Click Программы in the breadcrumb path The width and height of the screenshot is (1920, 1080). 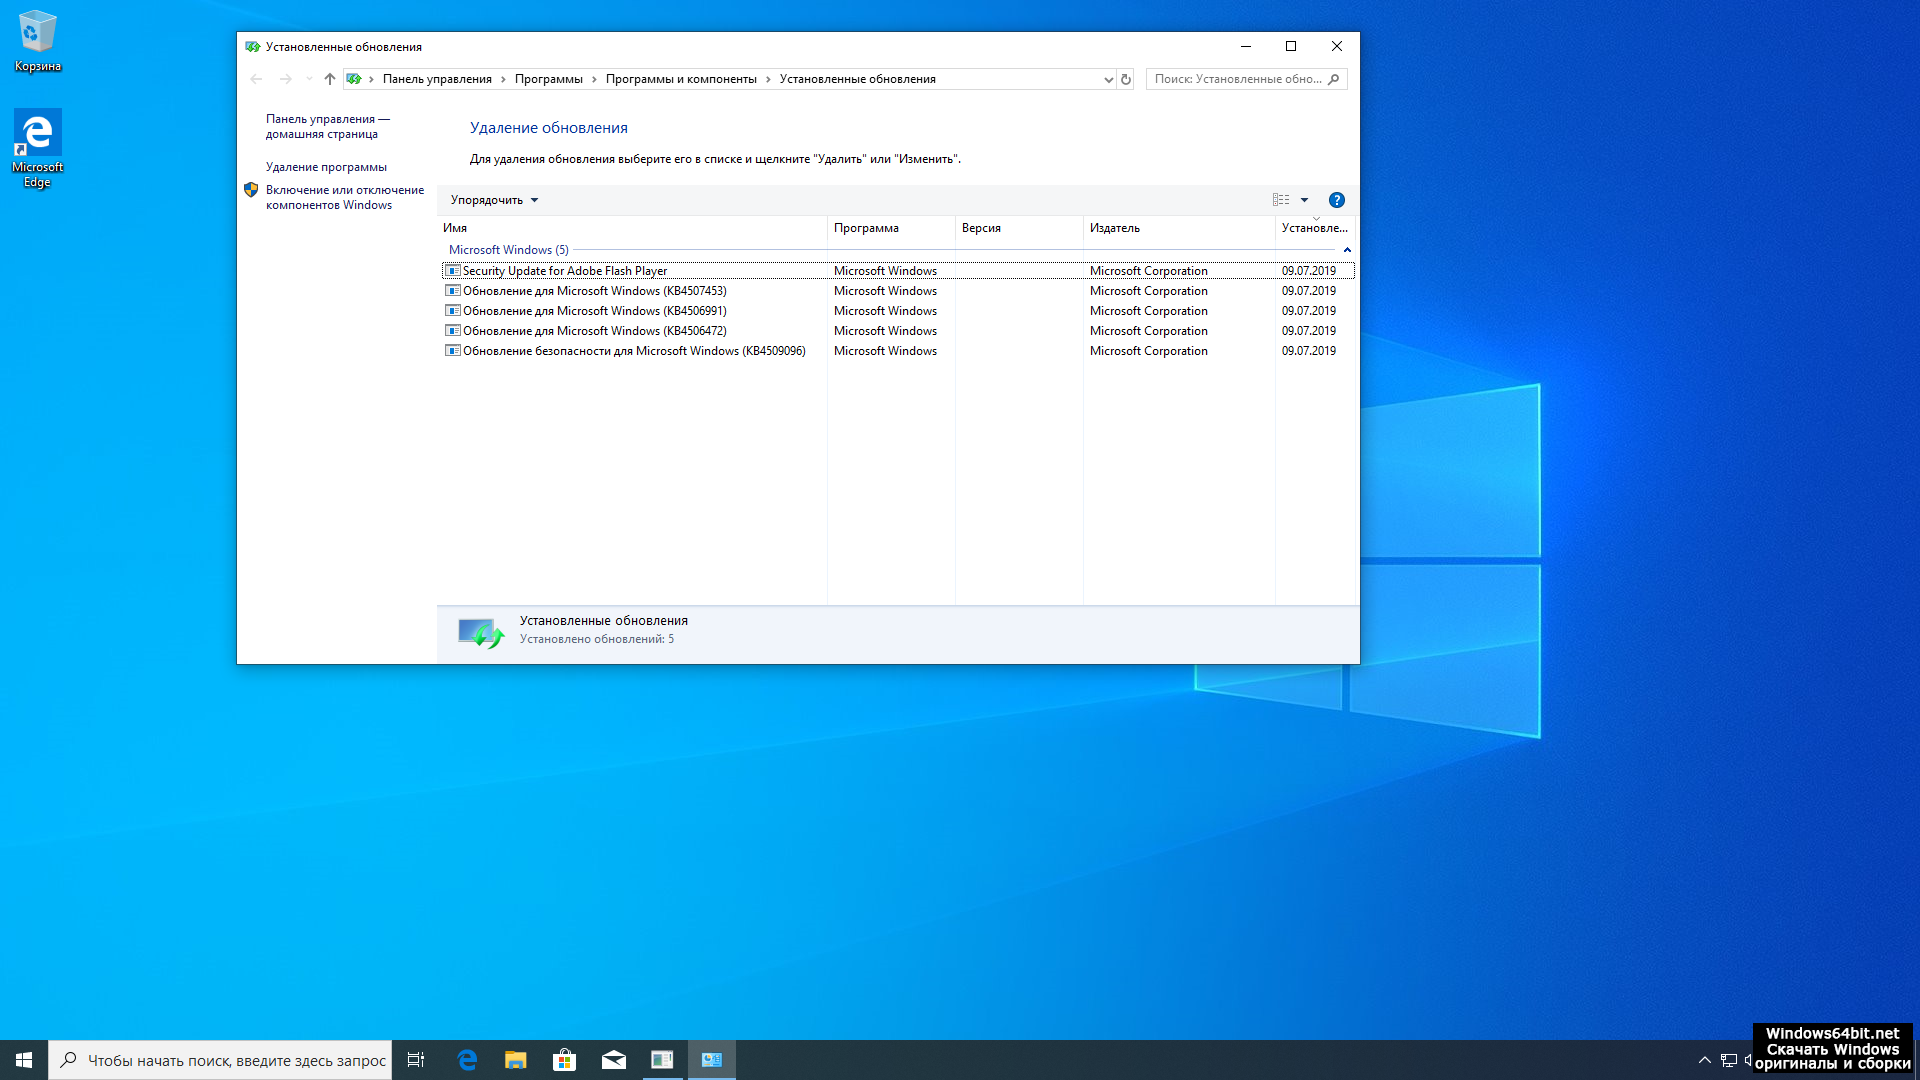tap(548, 79)
